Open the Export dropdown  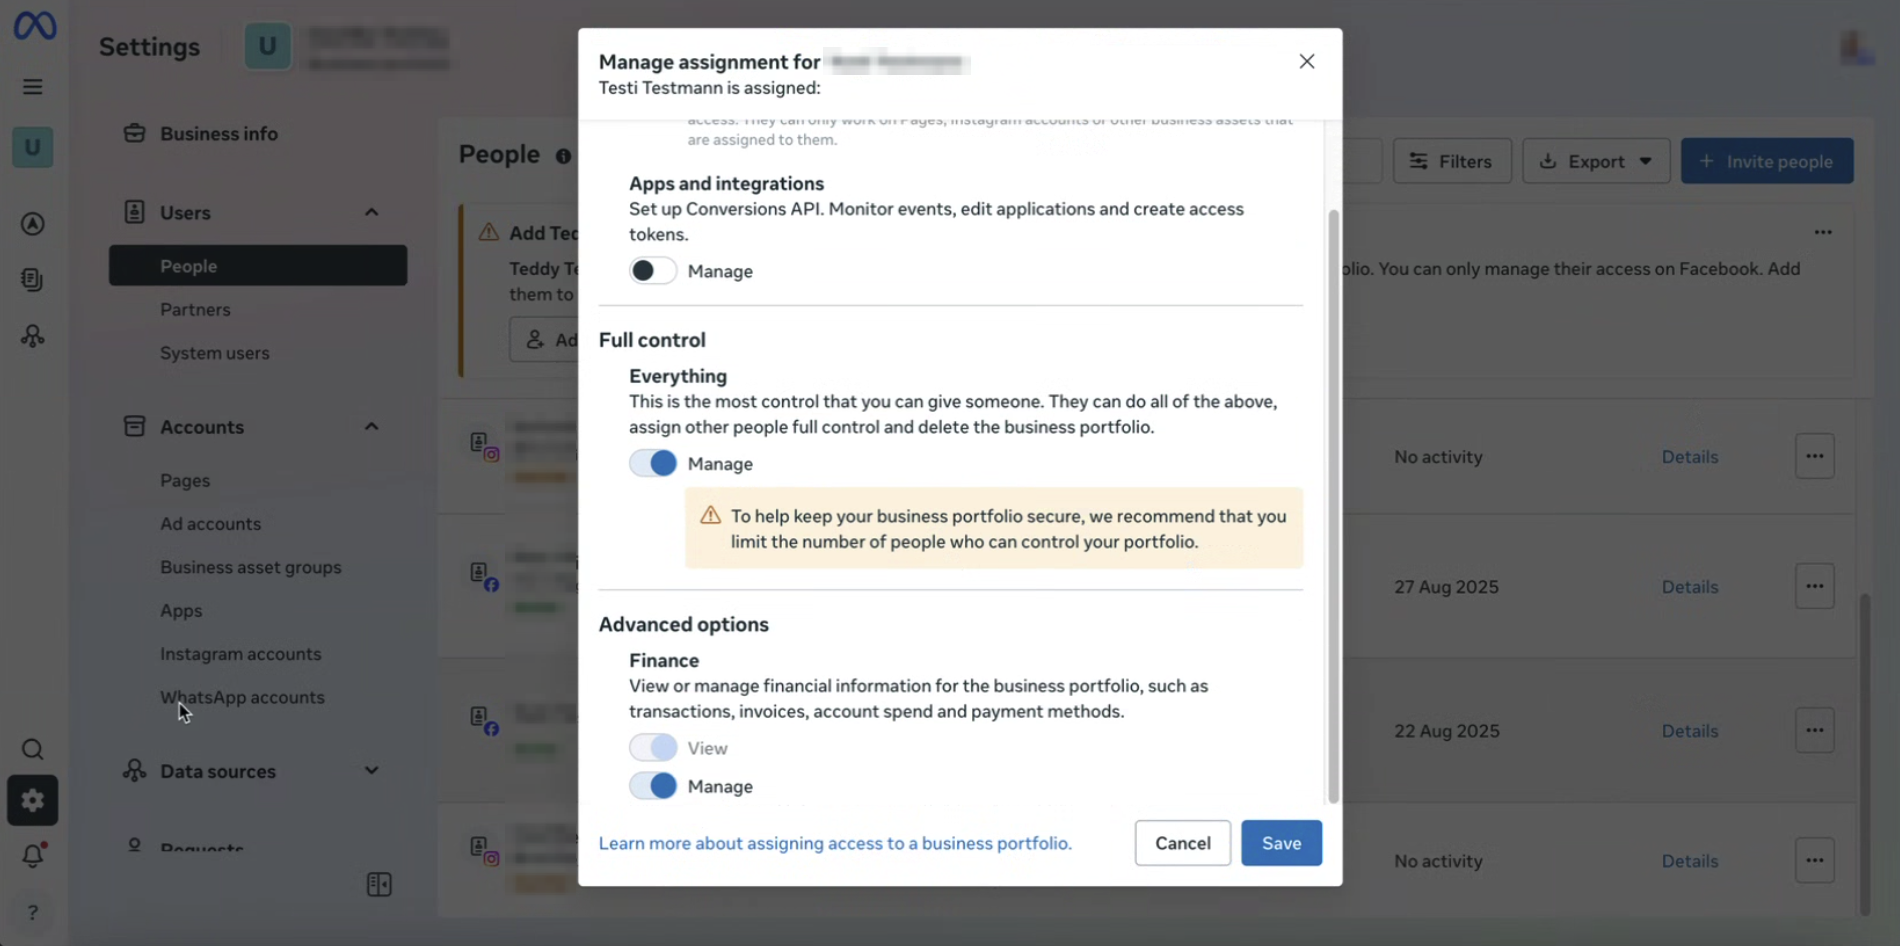1595,161
